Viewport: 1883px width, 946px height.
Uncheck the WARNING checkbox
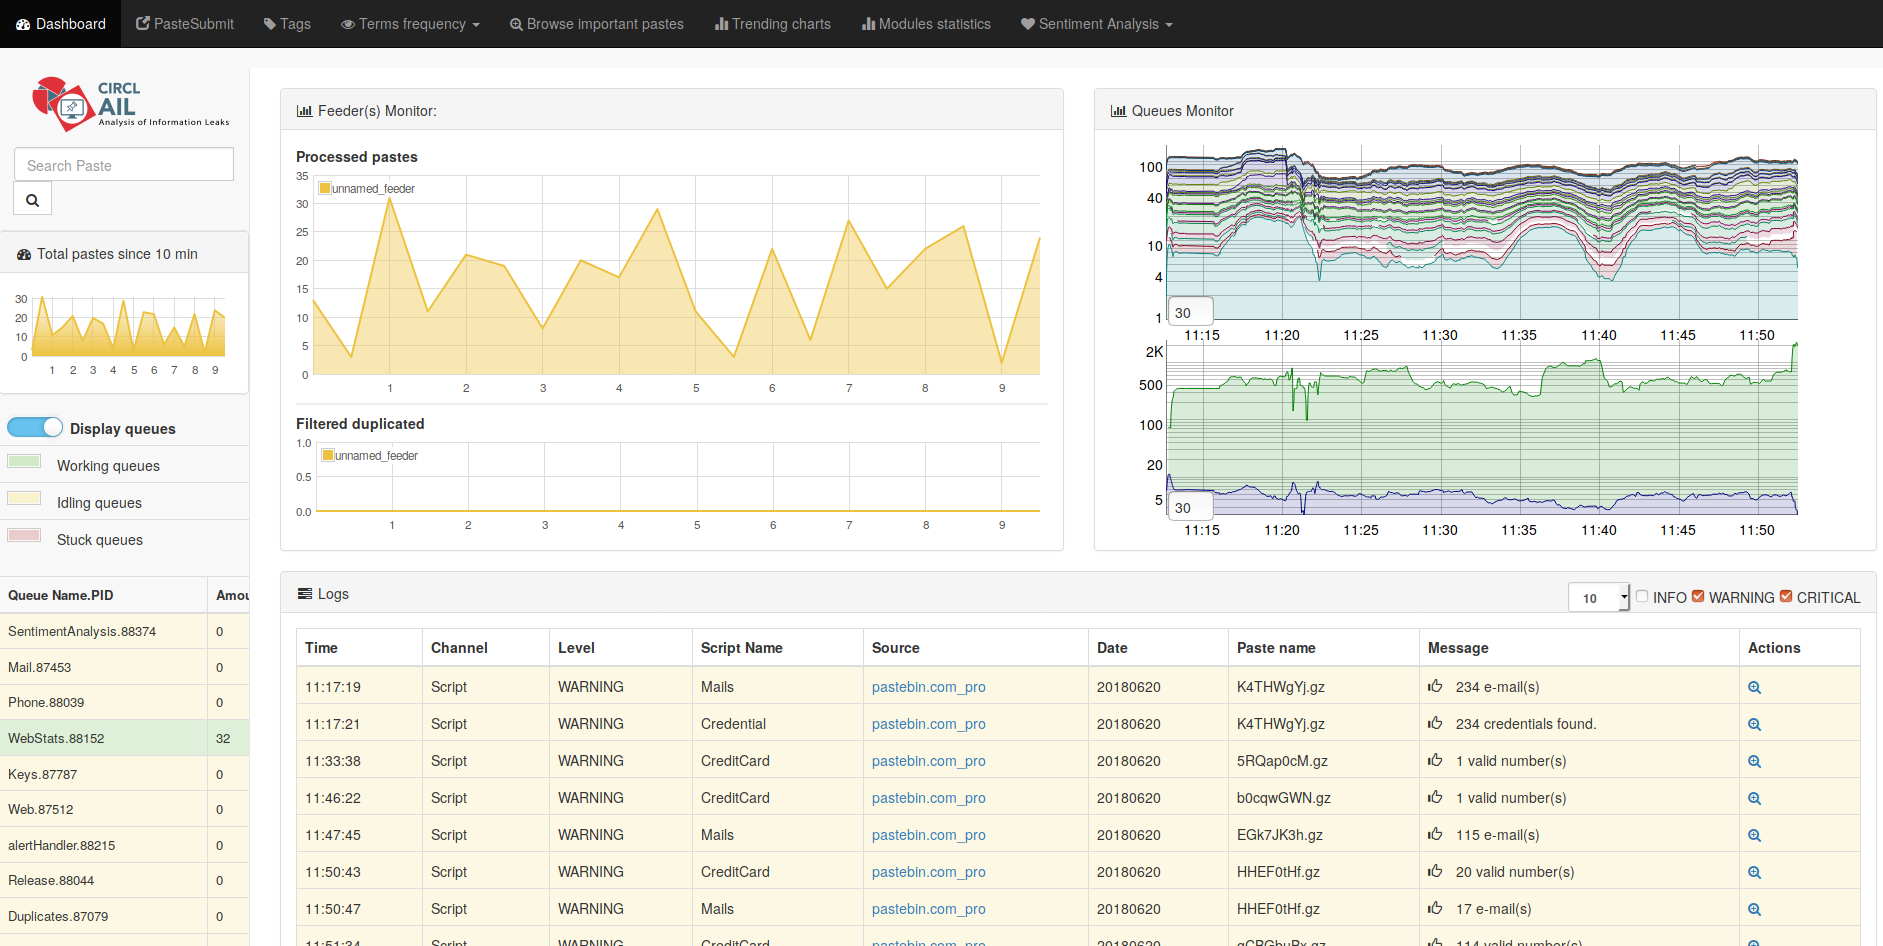click(1697, 596)
